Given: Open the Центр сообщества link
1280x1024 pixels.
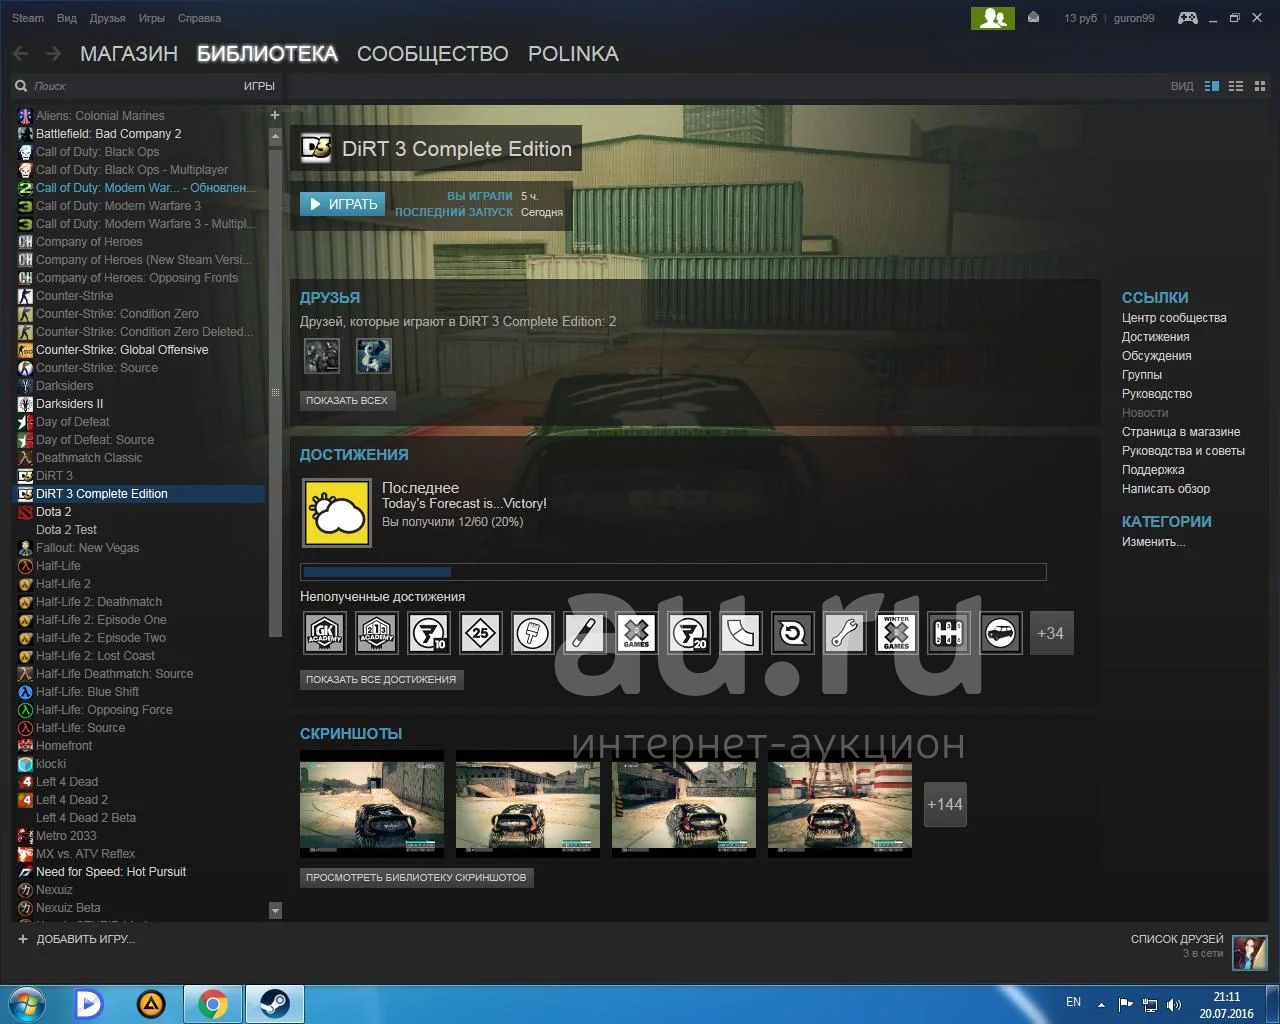Looking at the screenshot, I should [x=1174, y=318].
